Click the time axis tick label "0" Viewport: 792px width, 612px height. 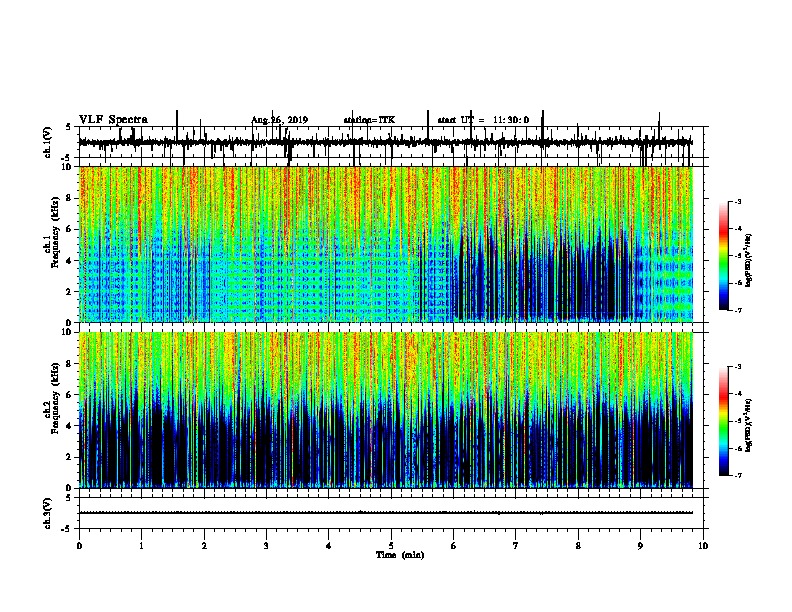[79, 546]
